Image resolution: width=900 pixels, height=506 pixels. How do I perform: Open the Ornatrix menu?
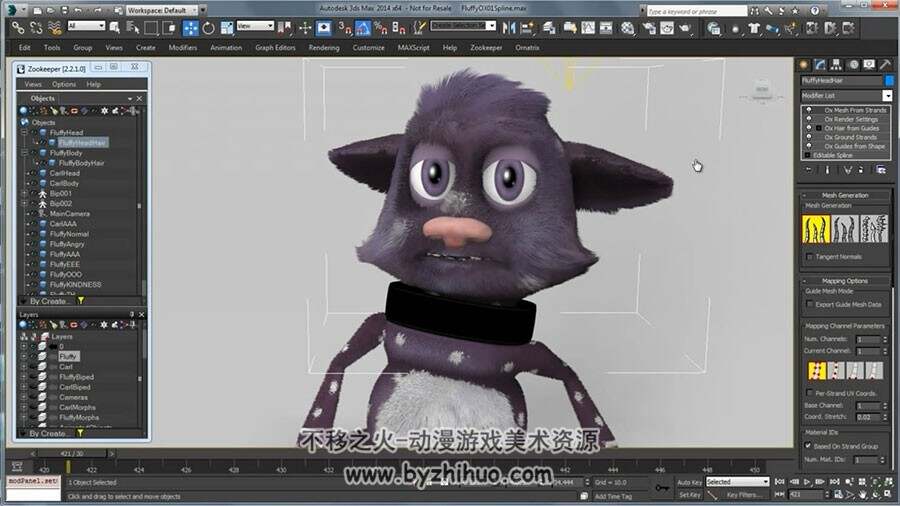[527, 48]
